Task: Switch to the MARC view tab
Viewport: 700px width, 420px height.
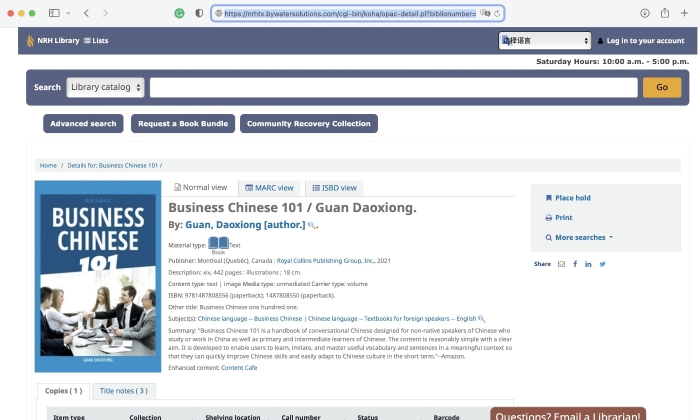Action: click(270, 187)
